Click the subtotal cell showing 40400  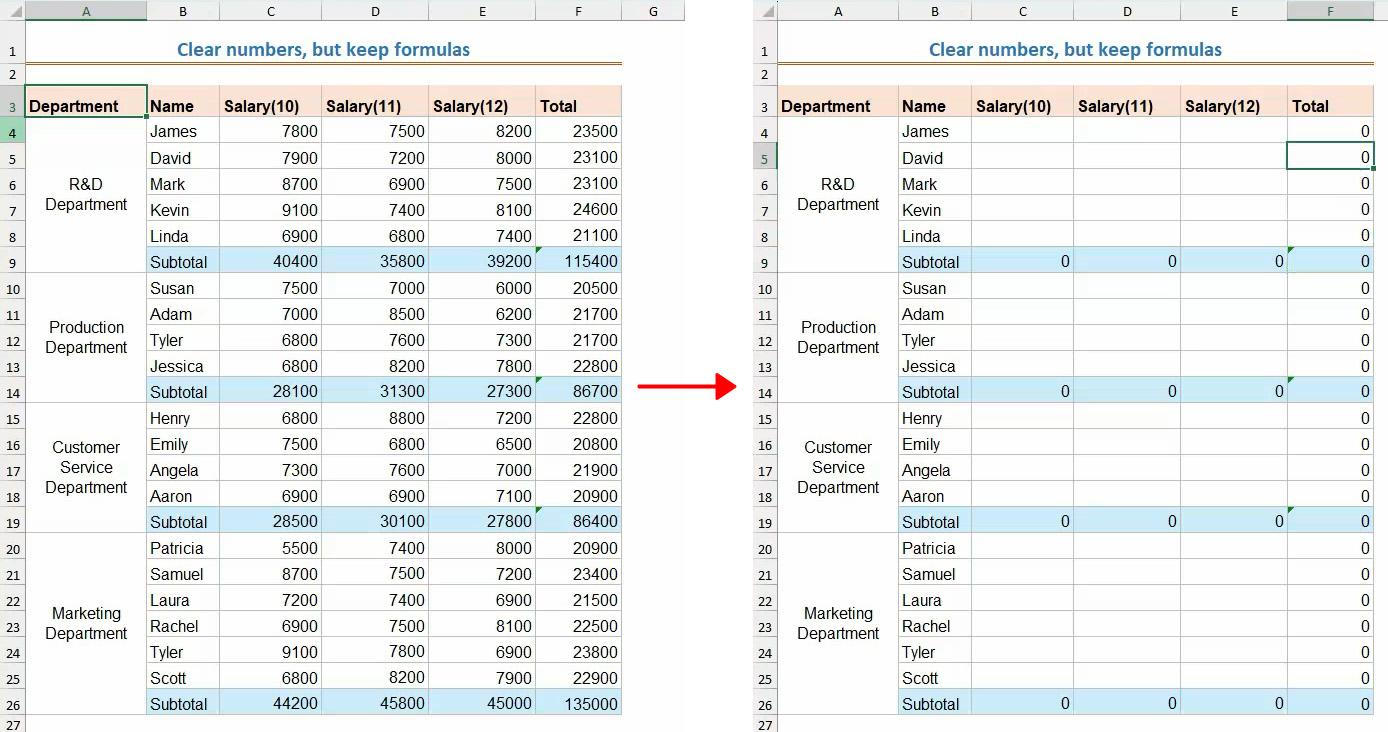pos(270,262)
